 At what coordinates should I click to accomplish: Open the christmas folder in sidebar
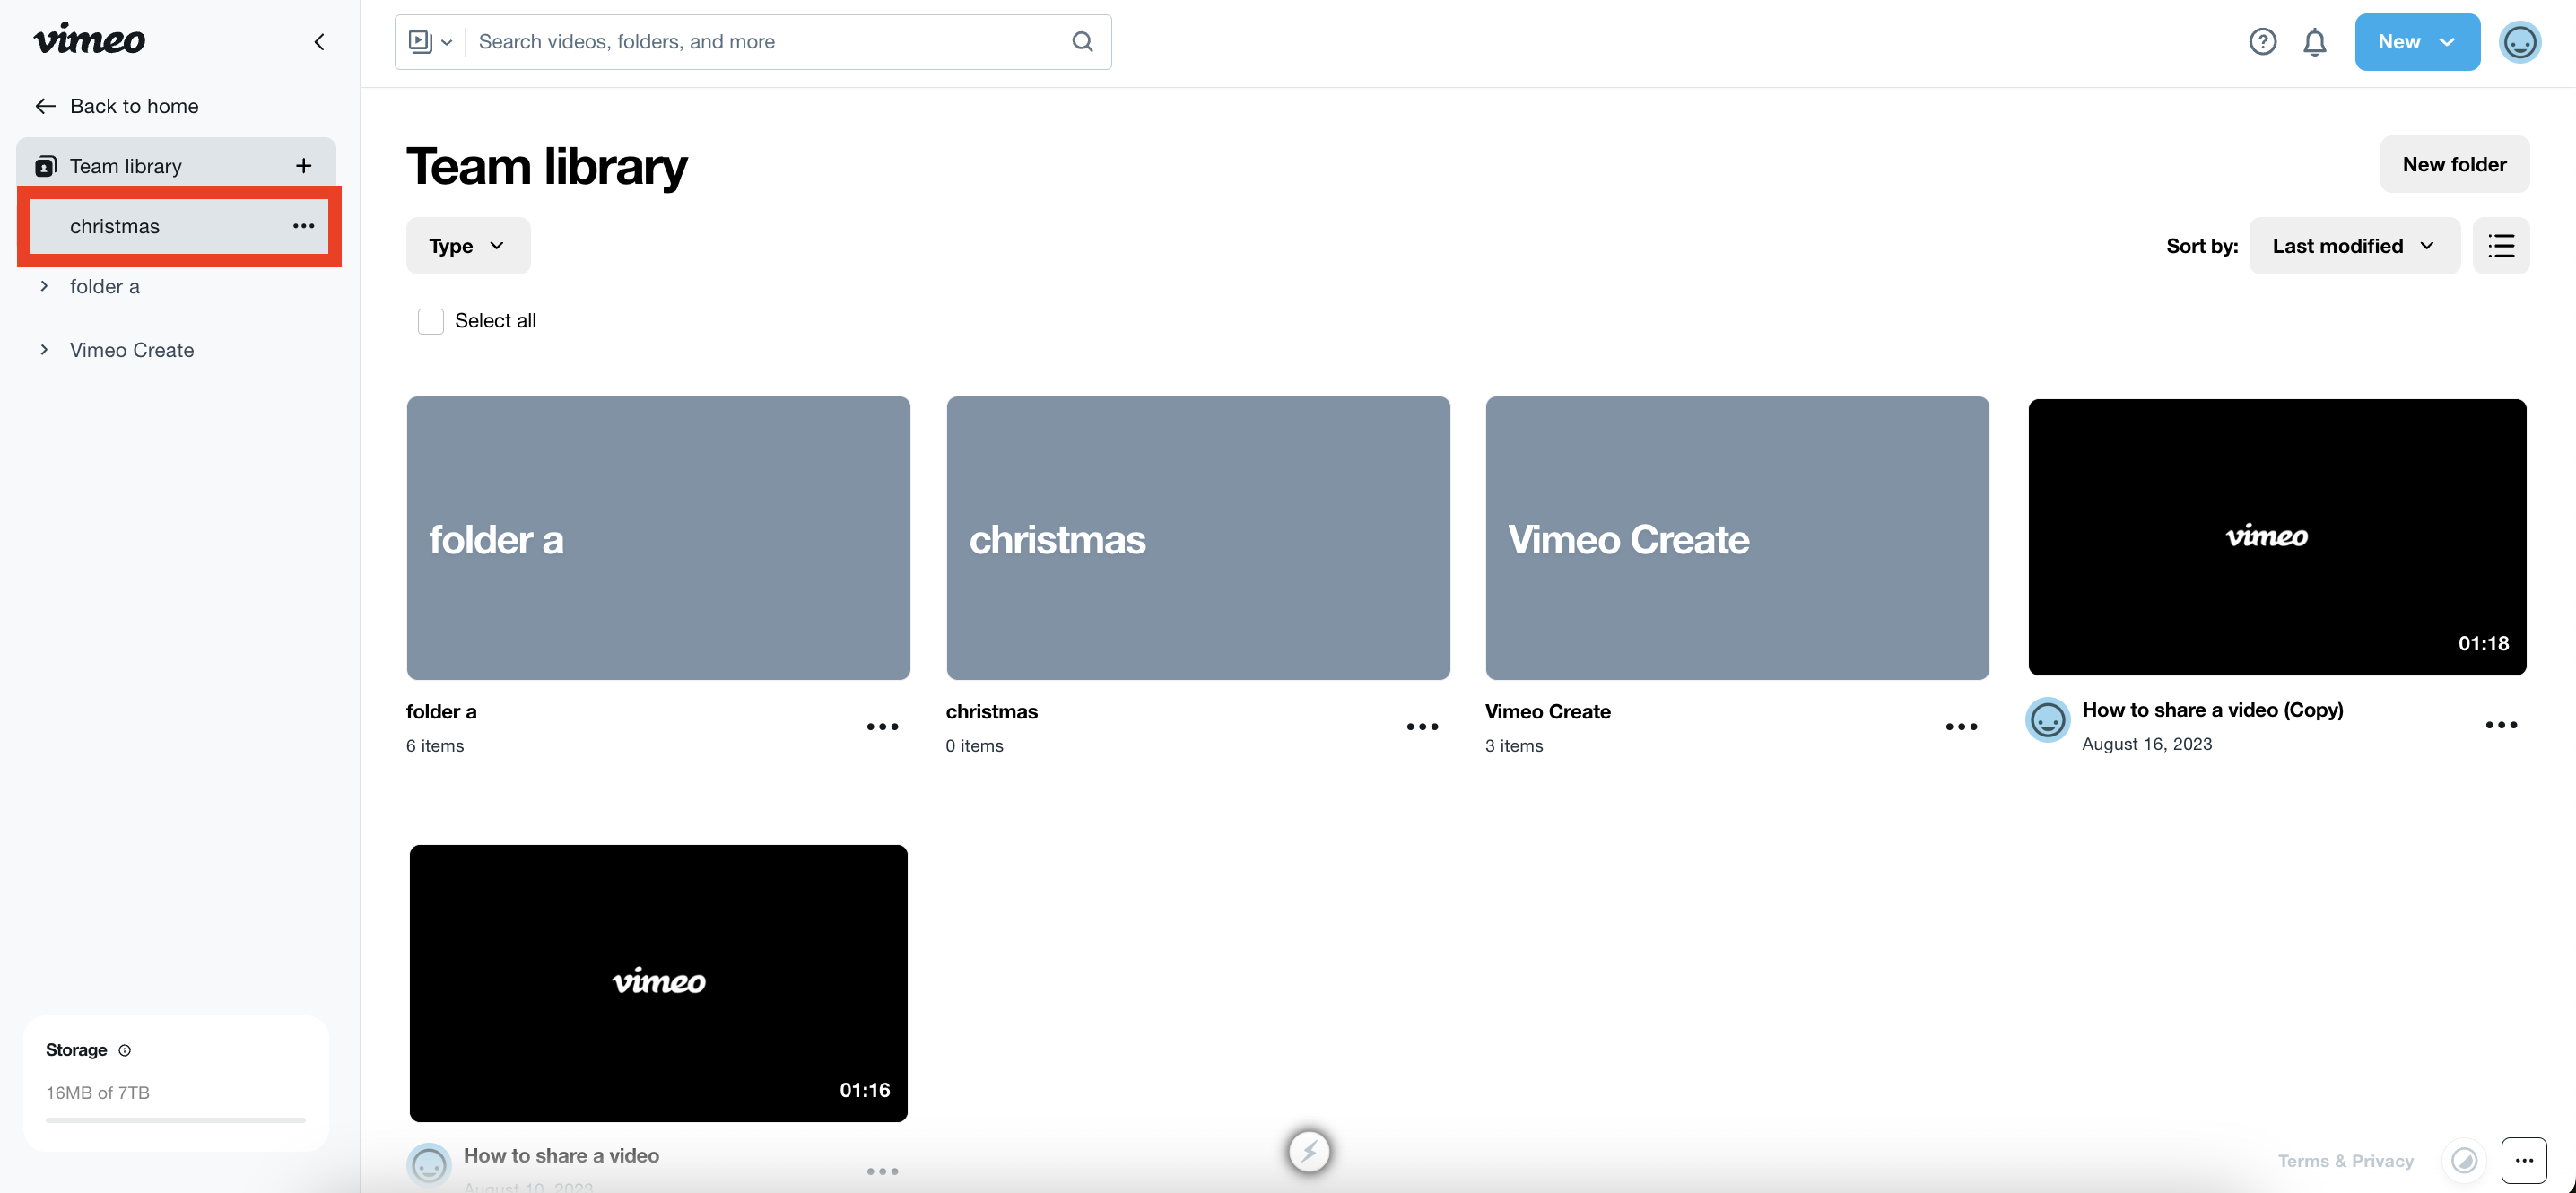[113, 227]
